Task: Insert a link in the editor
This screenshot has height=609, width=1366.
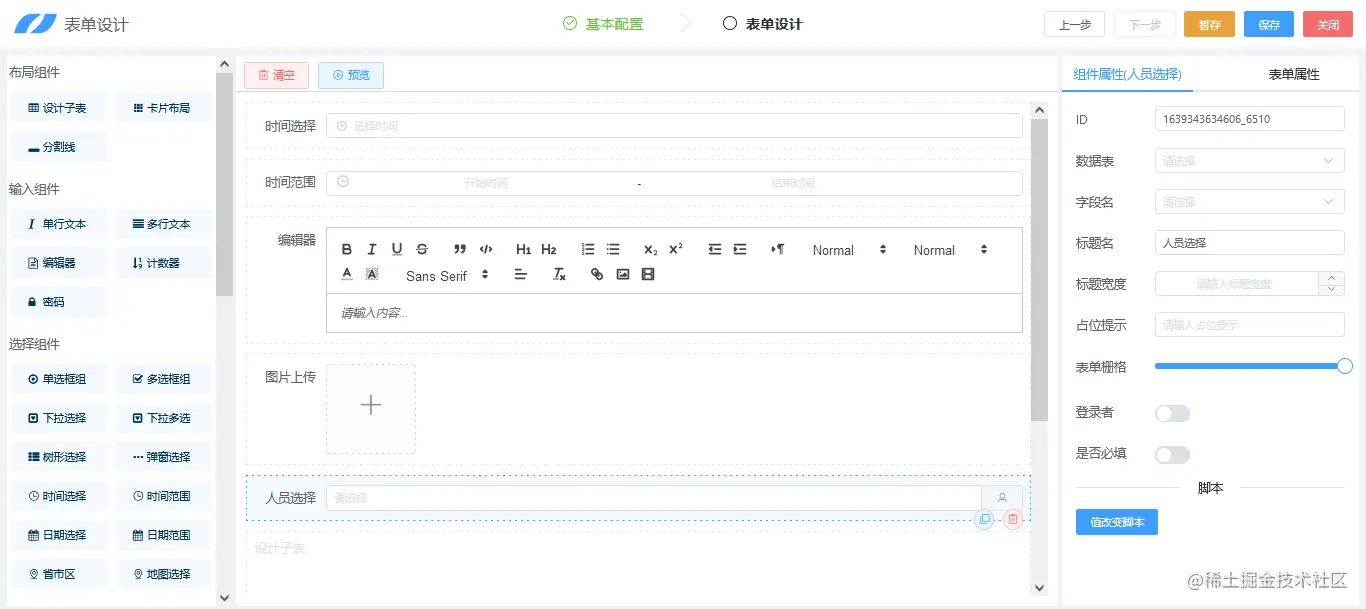Action: click(597, 274)
